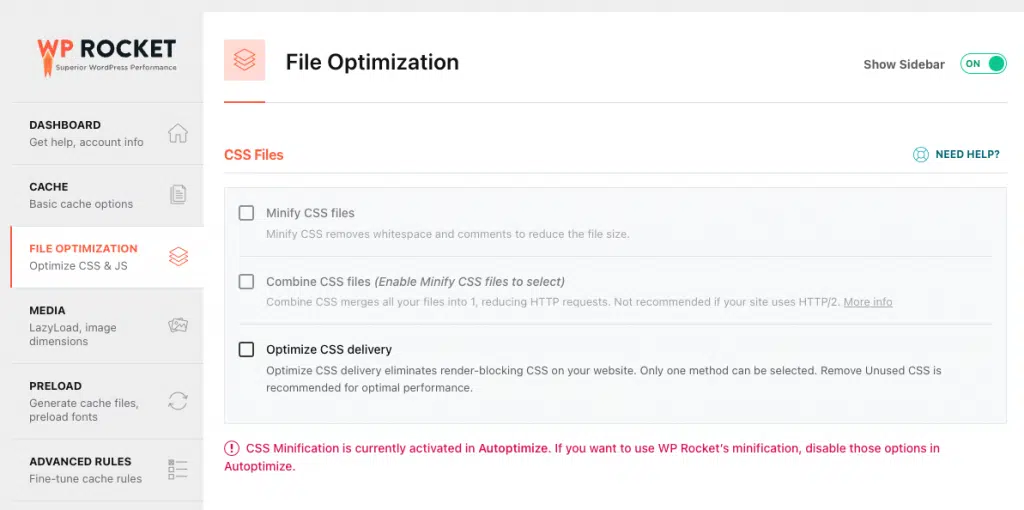Click the File Optimization header layers icon
Image resolution: width=1024 pixels, height=510 pixels.
[244, 60]
